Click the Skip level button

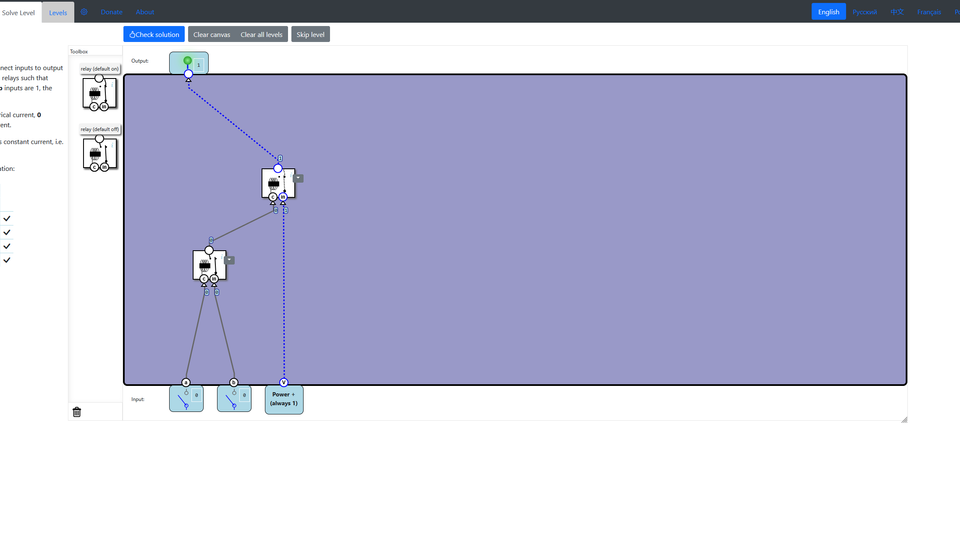(310, 34)
